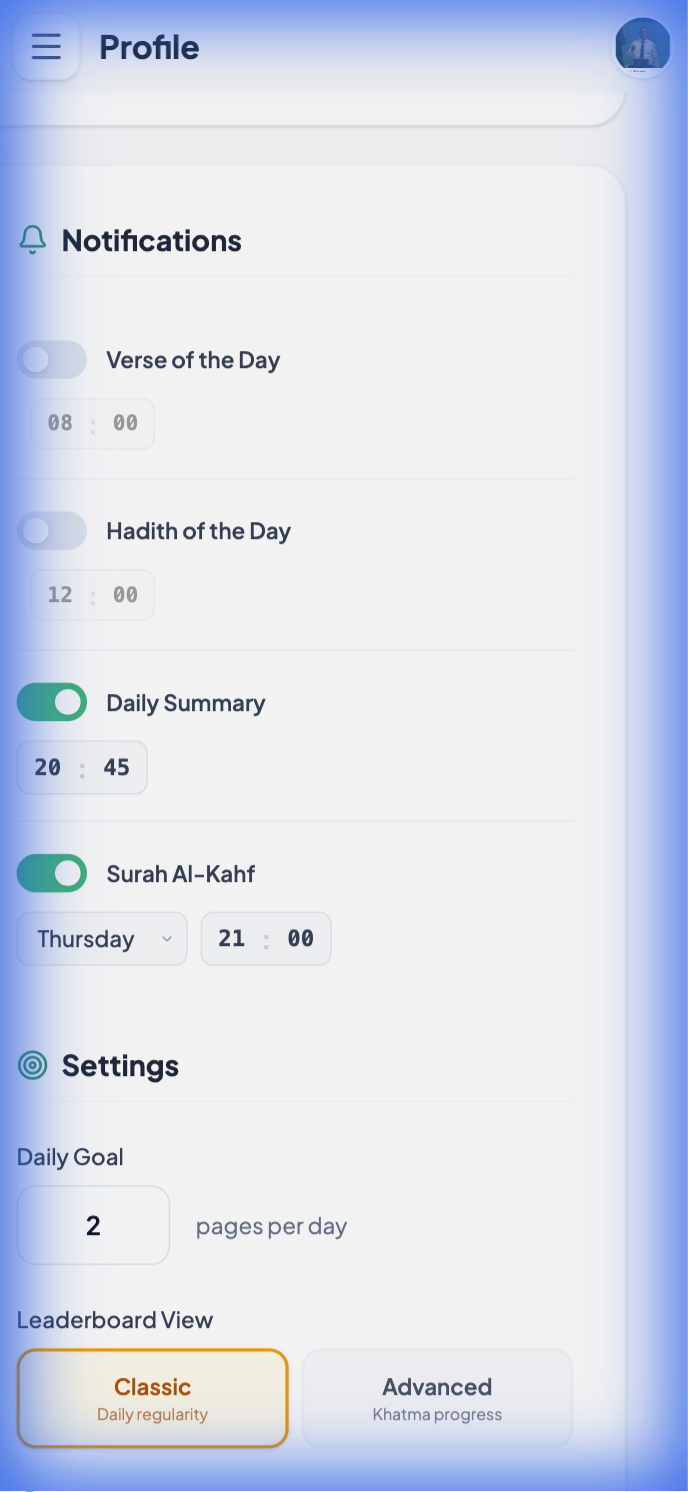
Task: Turn off Surah Al-Kahf reminder toggle
Action: tap(52, 873)
